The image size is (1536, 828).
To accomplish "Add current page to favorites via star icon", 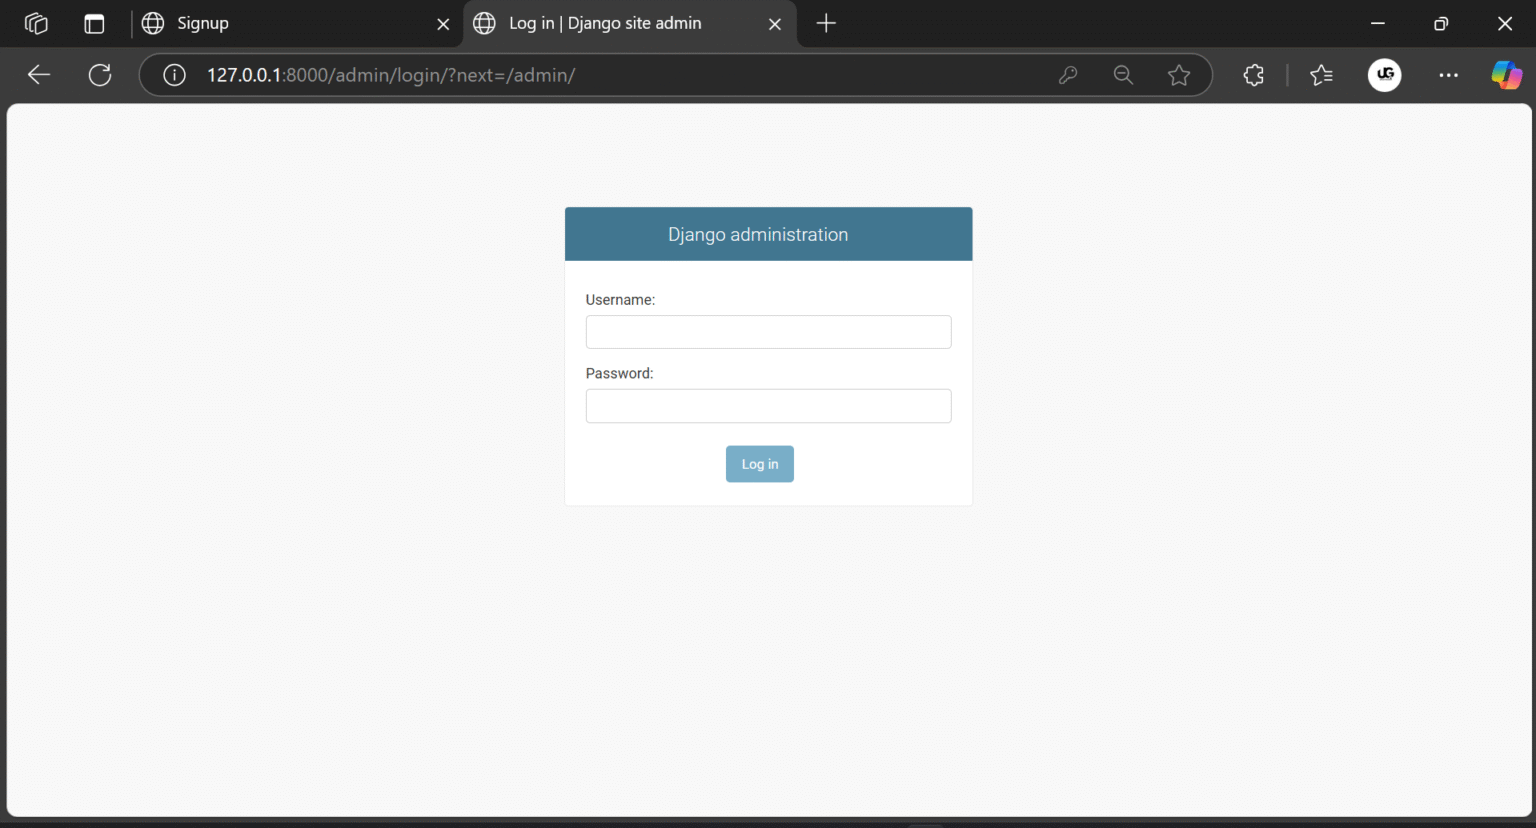I will tap(1179, 75).
